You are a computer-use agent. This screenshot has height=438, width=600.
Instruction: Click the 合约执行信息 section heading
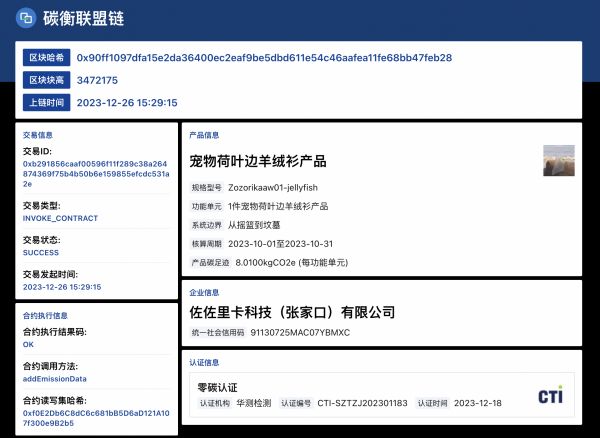tap(45, 316)
